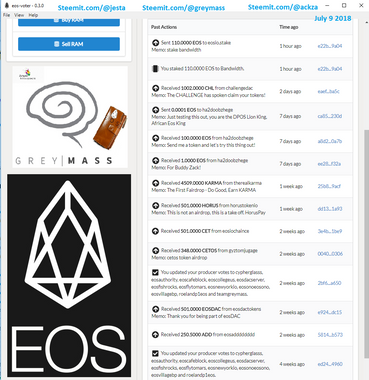Click the arrow icon on Sent 110.0000 EOS row
The width and height of the screenshot is (369, 380).
pyautogui.click(x=155, y=43)
